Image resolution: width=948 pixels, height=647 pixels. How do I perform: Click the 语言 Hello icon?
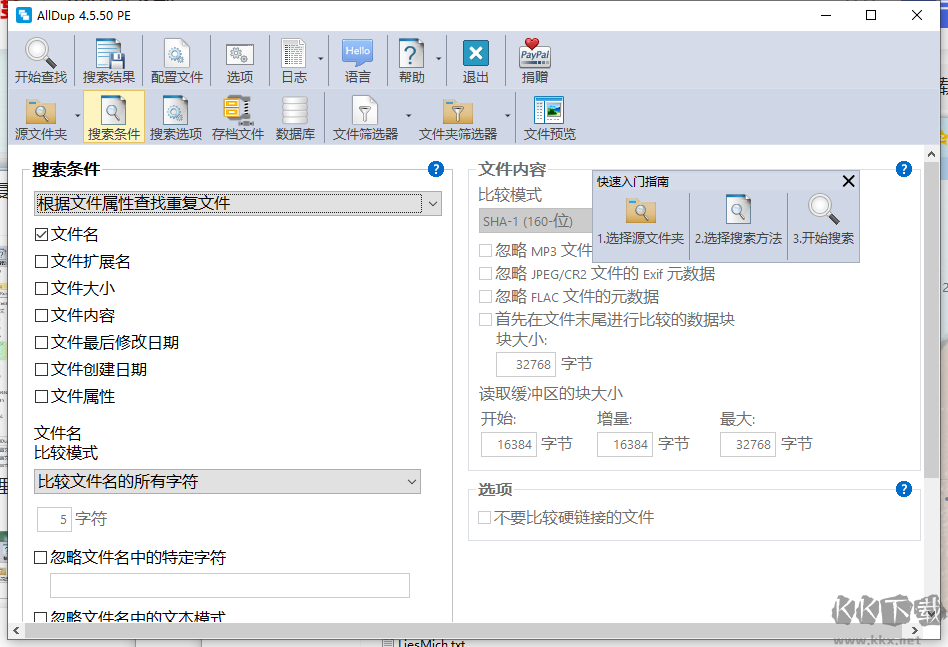pyautogui.click(x=357, y=53)
